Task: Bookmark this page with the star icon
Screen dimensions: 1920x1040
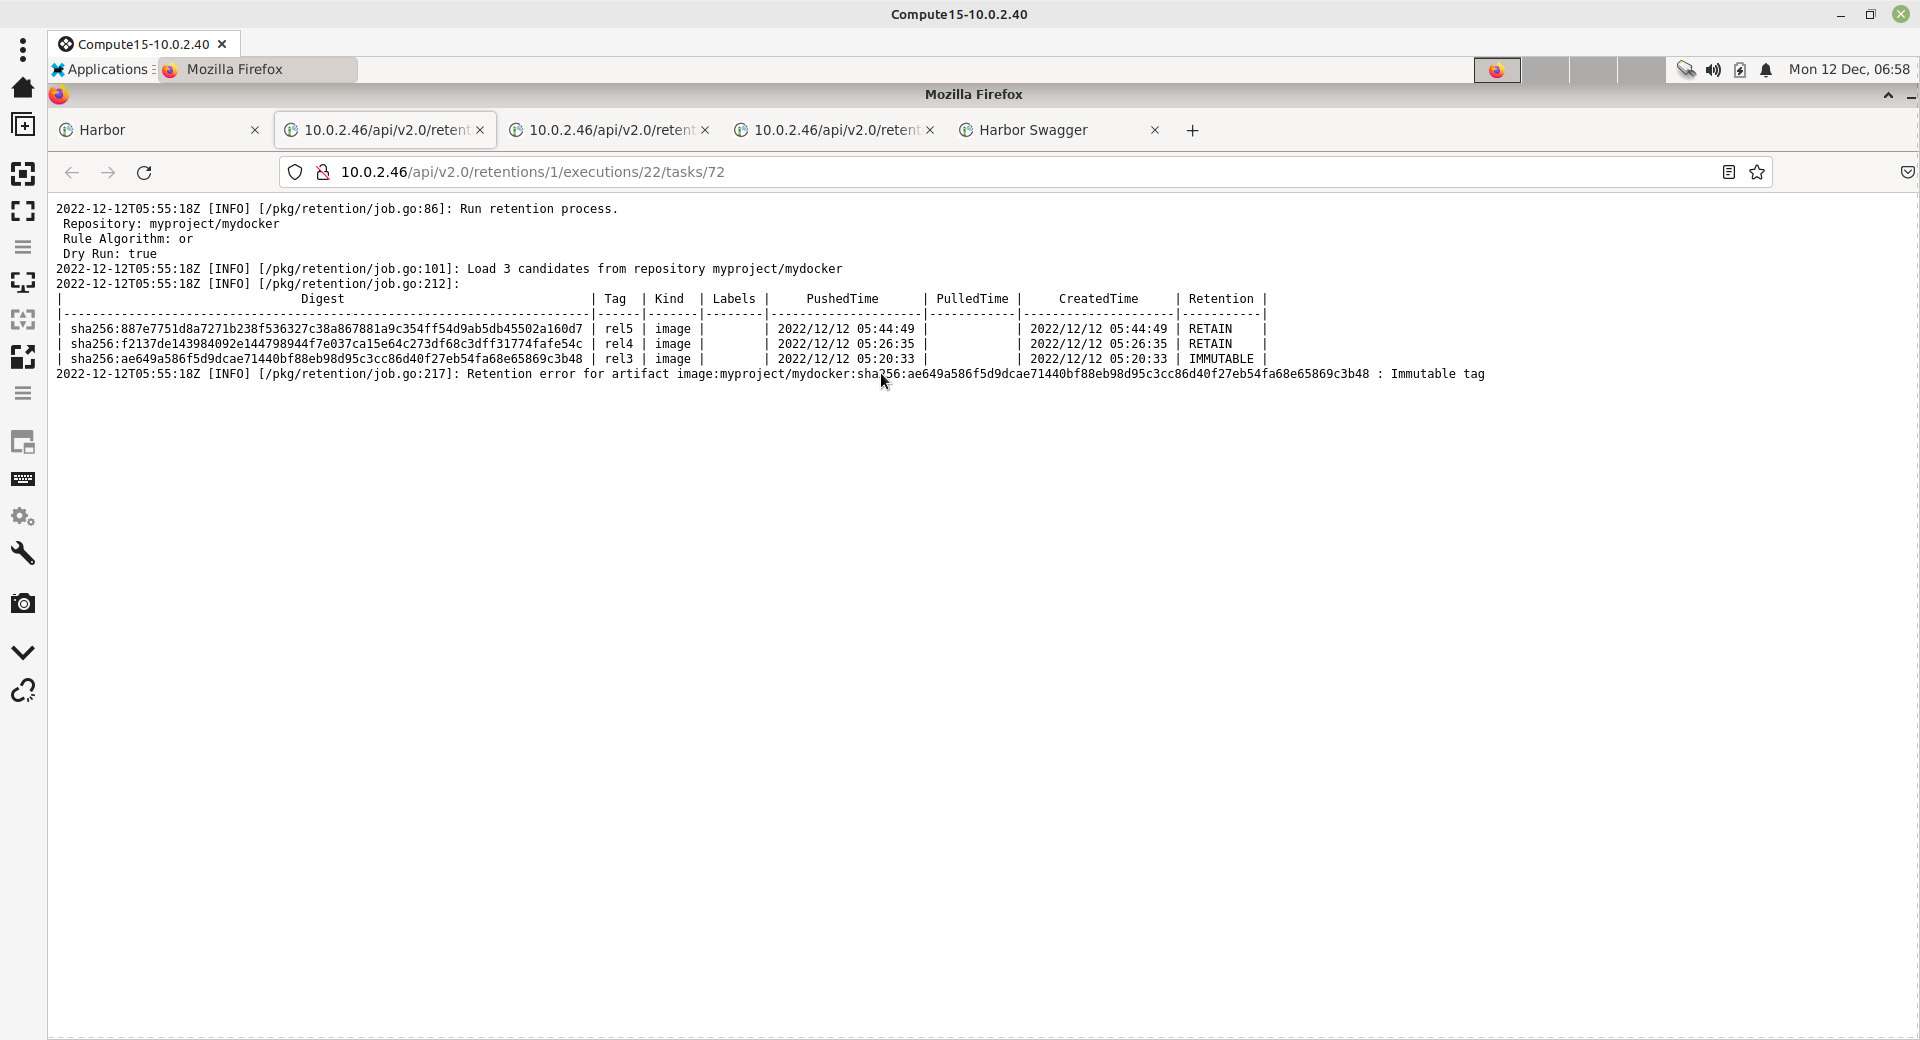Action: coord(1757,173)
